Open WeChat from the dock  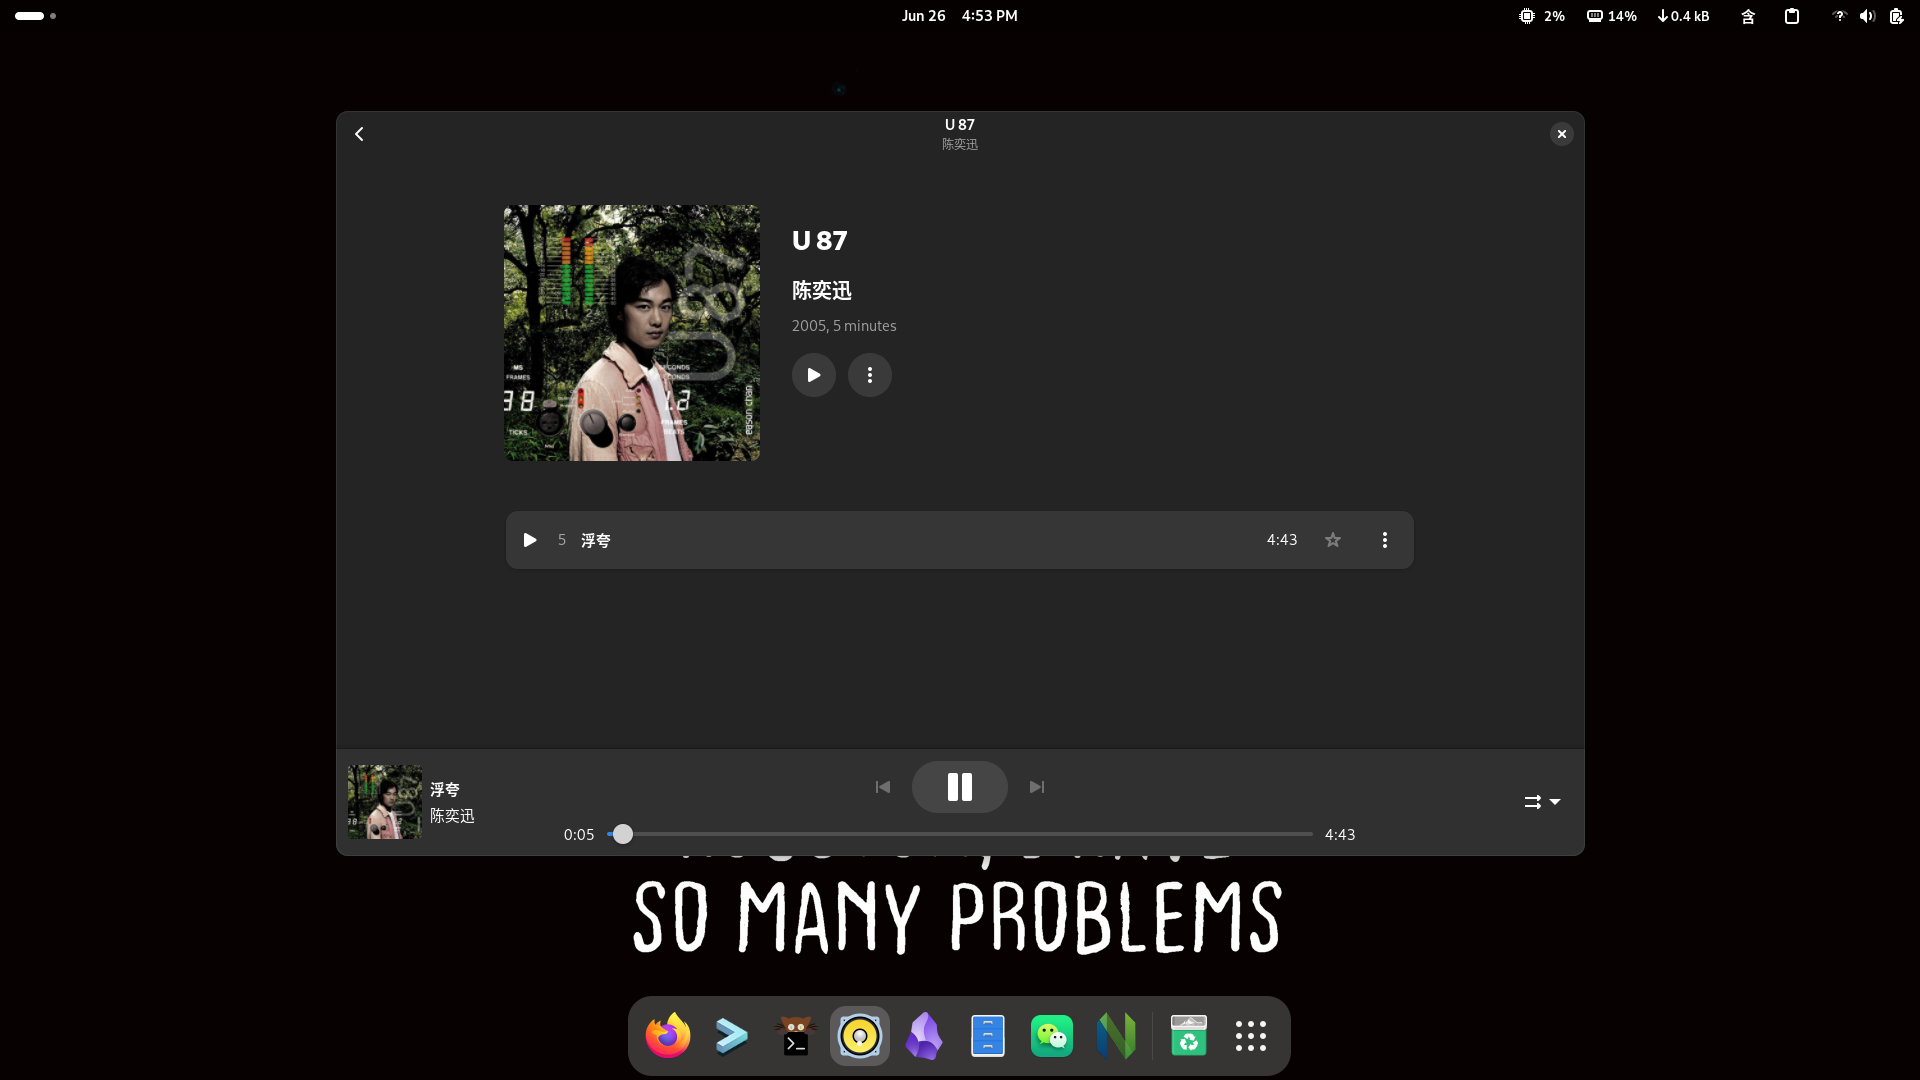tap(1052, 1036)
